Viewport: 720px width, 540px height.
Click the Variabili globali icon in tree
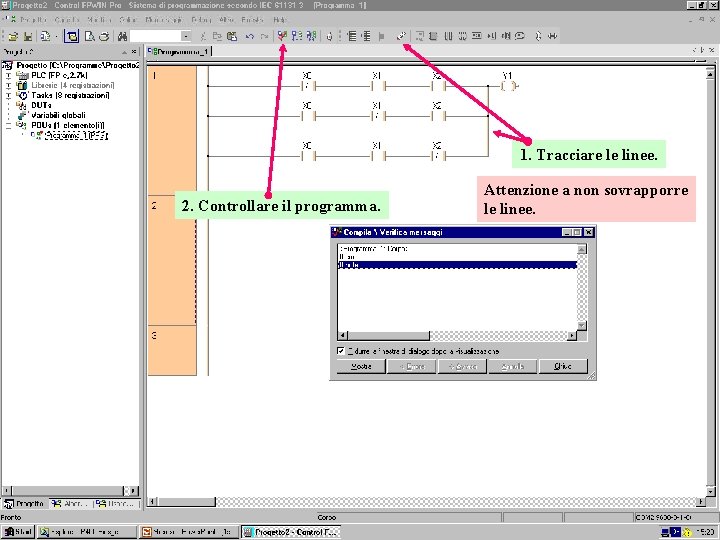pos(22,115)
